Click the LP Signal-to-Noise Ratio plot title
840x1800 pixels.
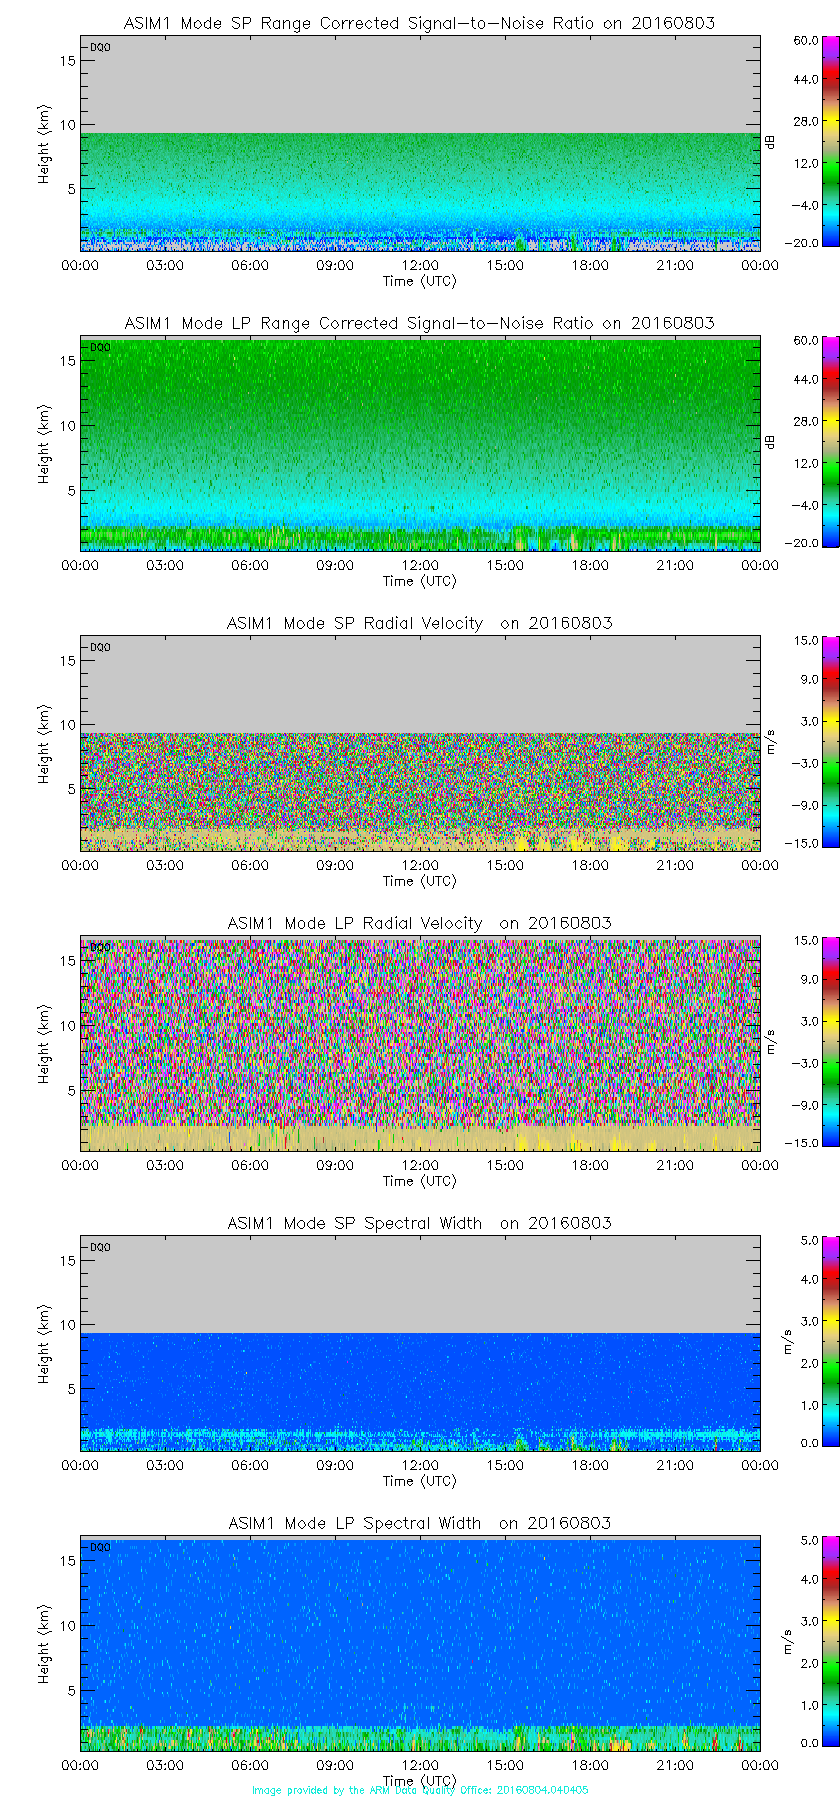(x=419, y=323)
